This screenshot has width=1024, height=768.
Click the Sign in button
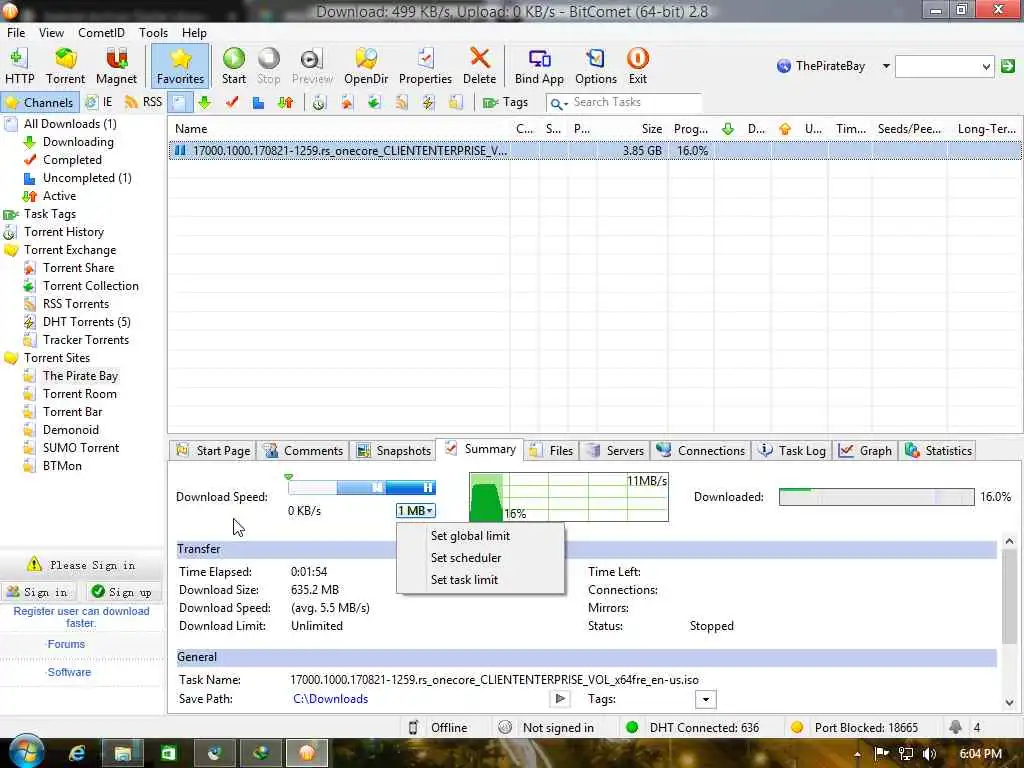(x=39, y=592)
